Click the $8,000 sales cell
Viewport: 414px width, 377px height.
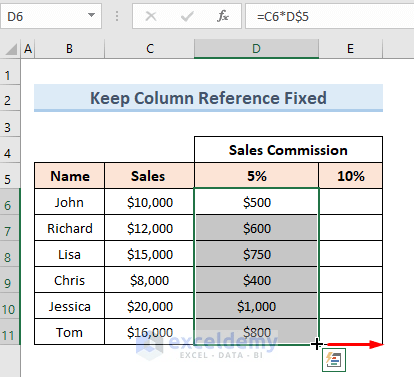click(149, 280)
